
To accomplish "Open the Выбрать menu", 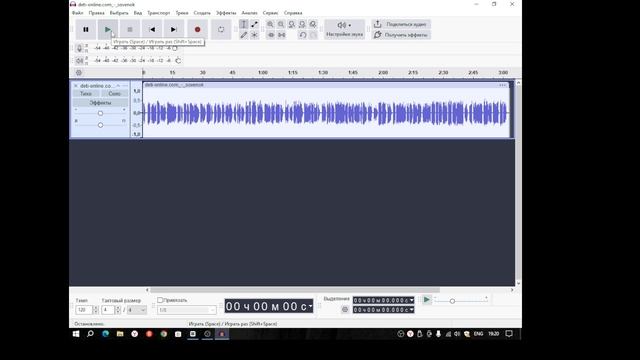I will (x=119, y=13).
